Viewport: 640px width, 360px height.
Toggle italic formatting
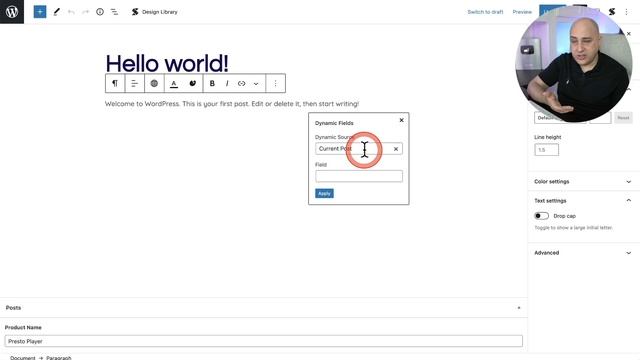point(227,83)
